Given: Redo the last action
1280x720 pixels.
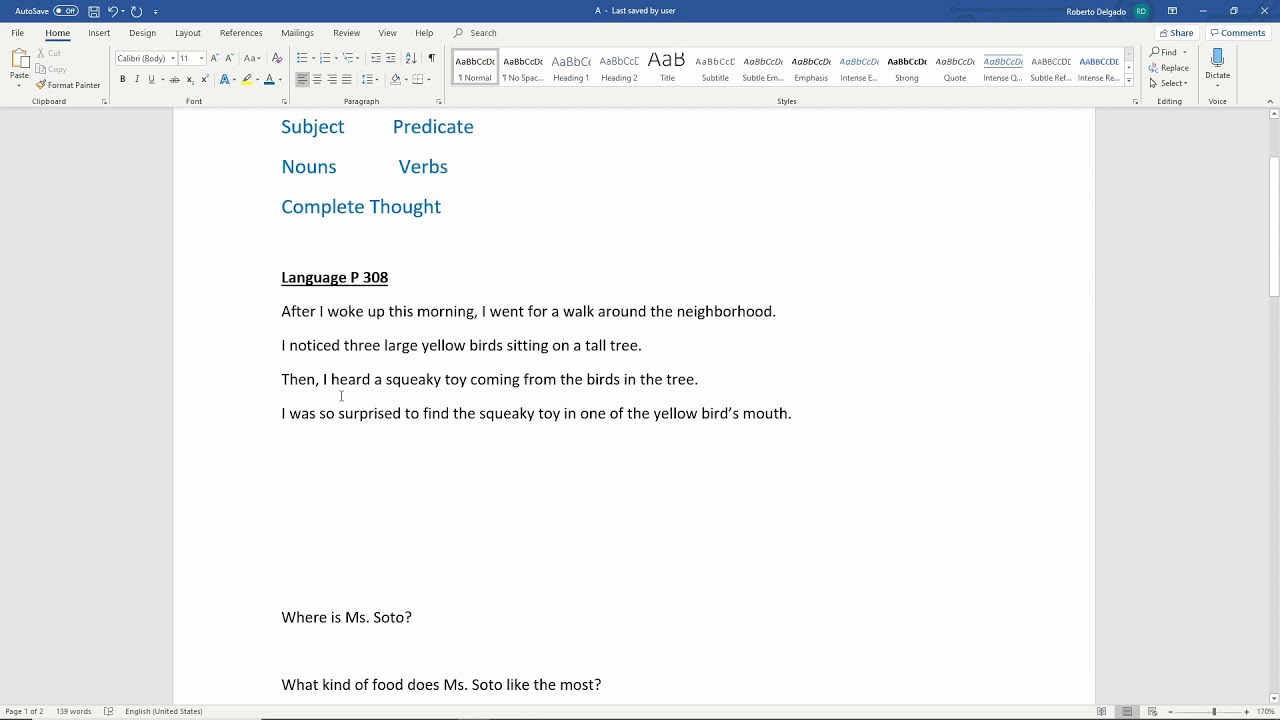Looking at the screenshot, I should (137, 11).
